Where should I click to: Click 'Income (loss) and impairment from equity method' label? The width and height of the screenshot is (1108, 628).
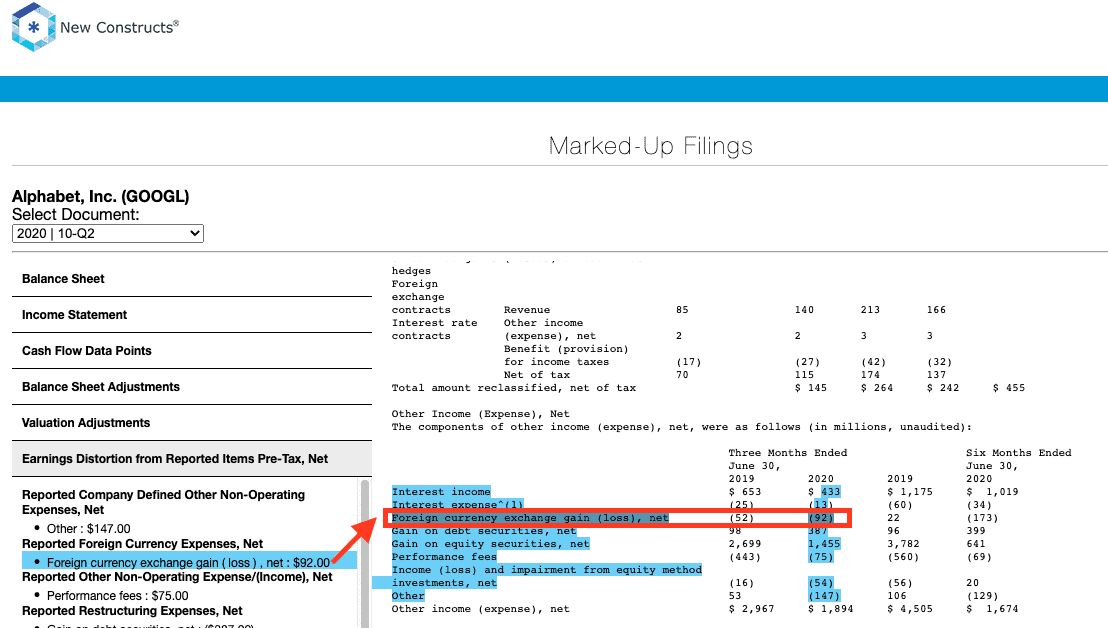(547, 569)
